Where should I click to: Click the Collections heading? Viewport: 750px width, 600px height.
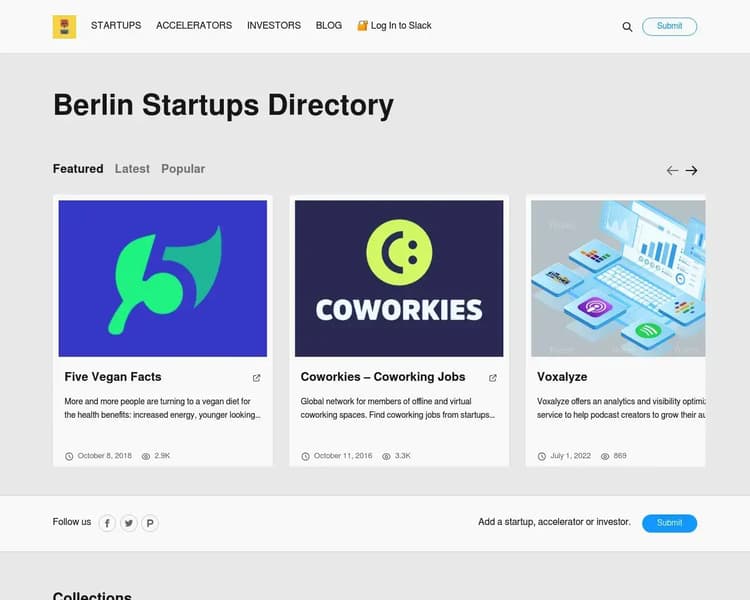(92, 595)
